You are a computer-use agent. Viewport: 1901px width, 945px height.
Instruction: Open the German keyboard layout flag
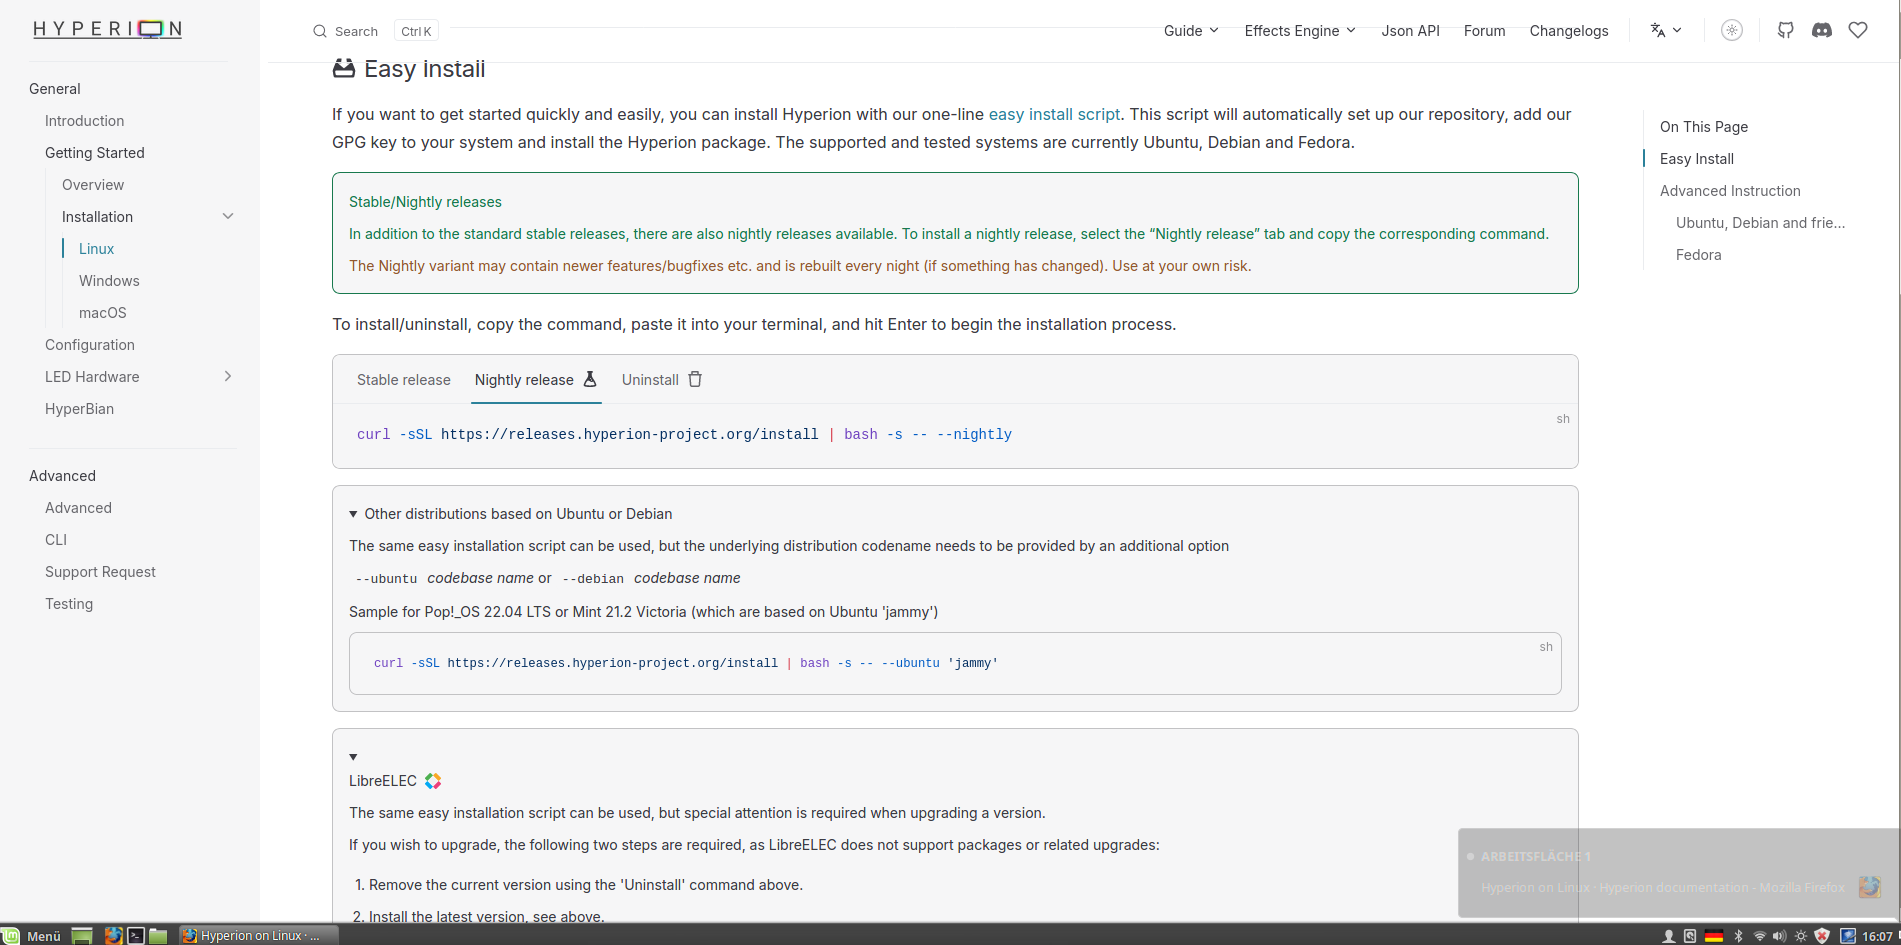[x=1714, y=936]
